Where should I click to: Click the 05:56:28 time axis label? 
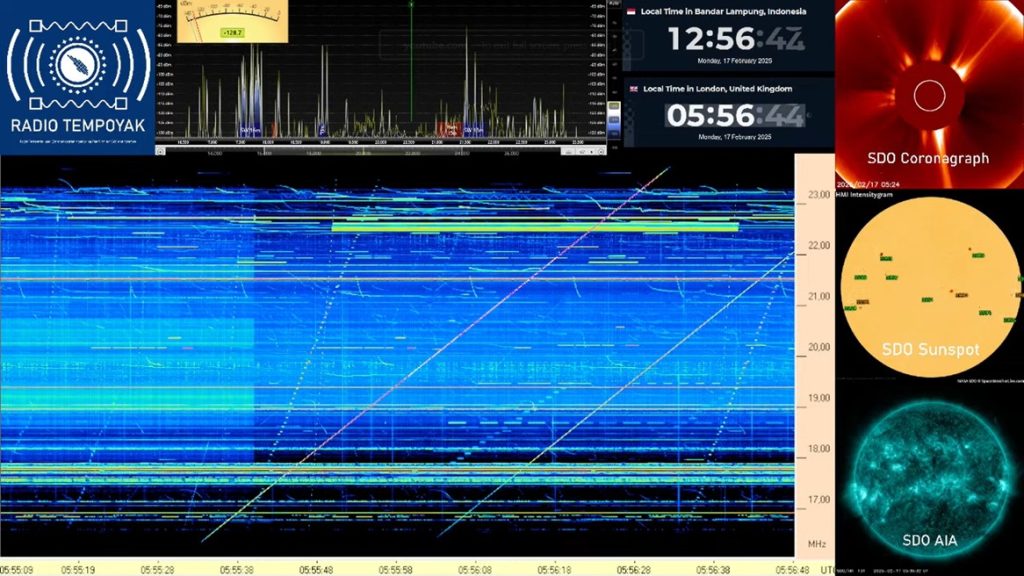[633, 570]
